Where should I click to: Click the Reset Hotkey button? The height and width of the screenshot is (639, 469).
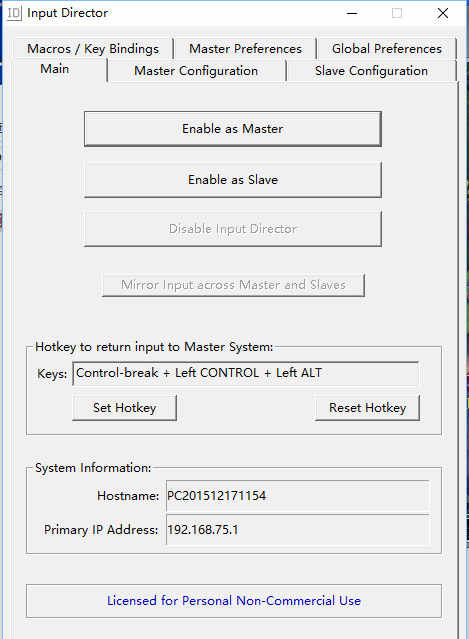(x=368, y=408)
